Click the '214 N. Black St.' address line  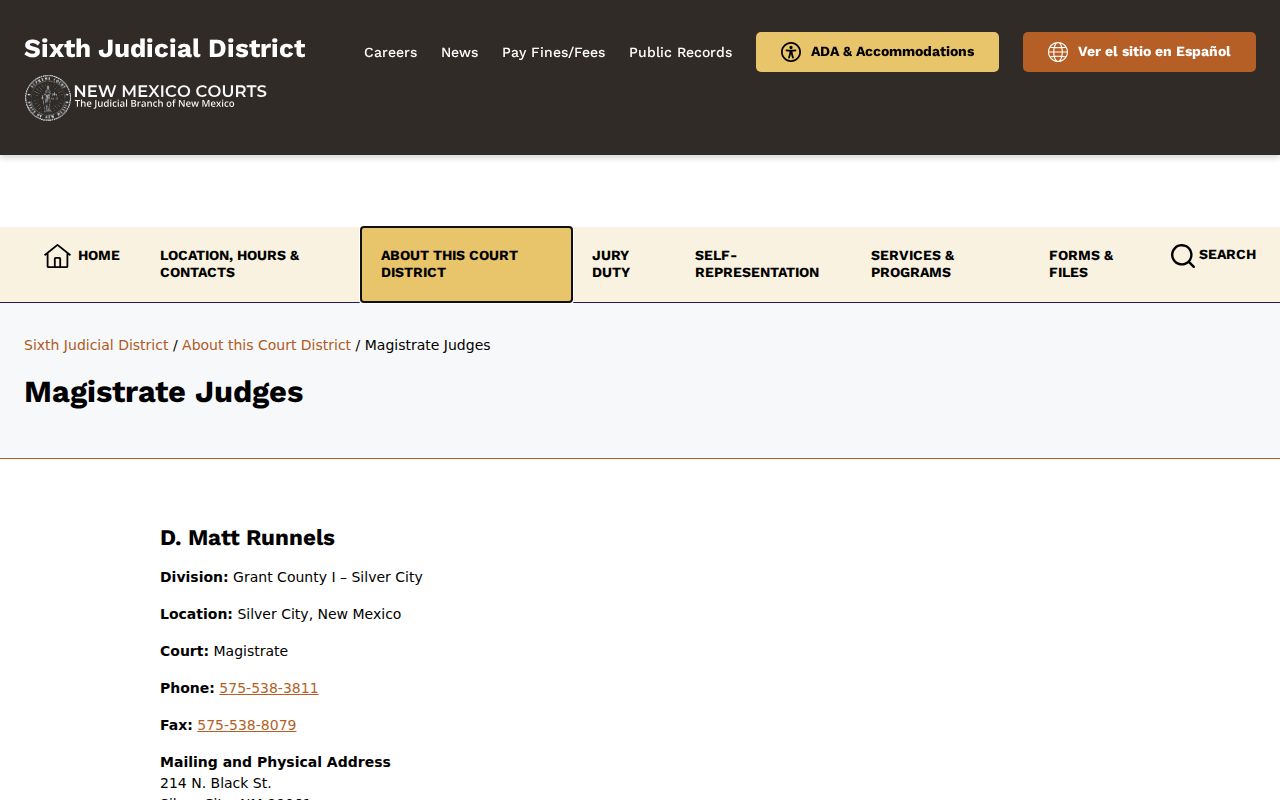click(216, 783)
